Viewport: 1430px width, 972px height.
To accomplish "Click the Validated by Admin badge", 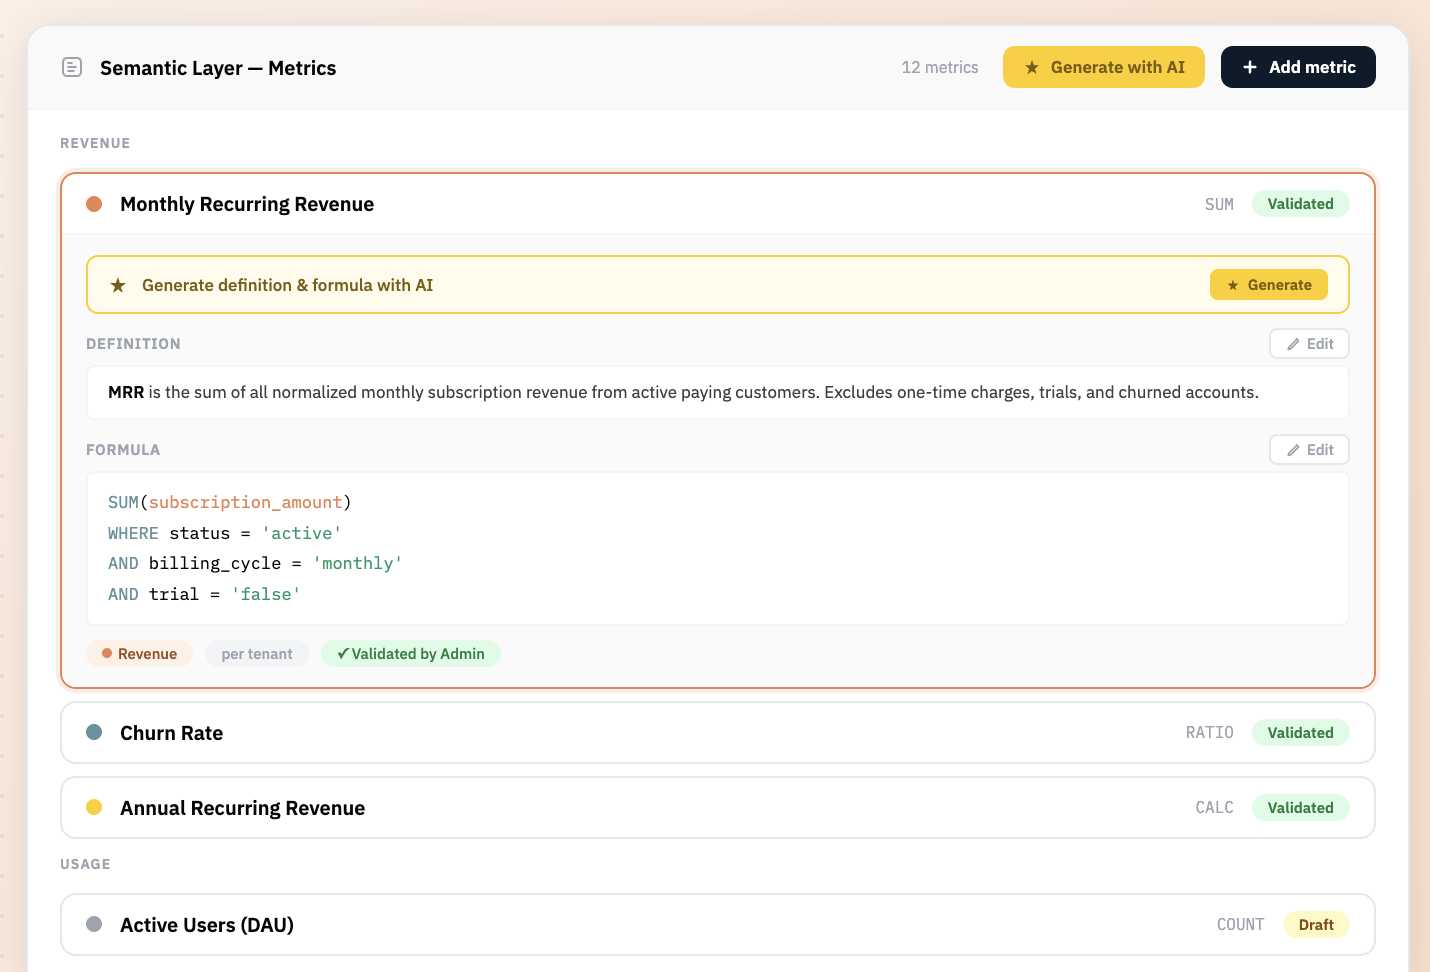I will [x=411, y=654].
